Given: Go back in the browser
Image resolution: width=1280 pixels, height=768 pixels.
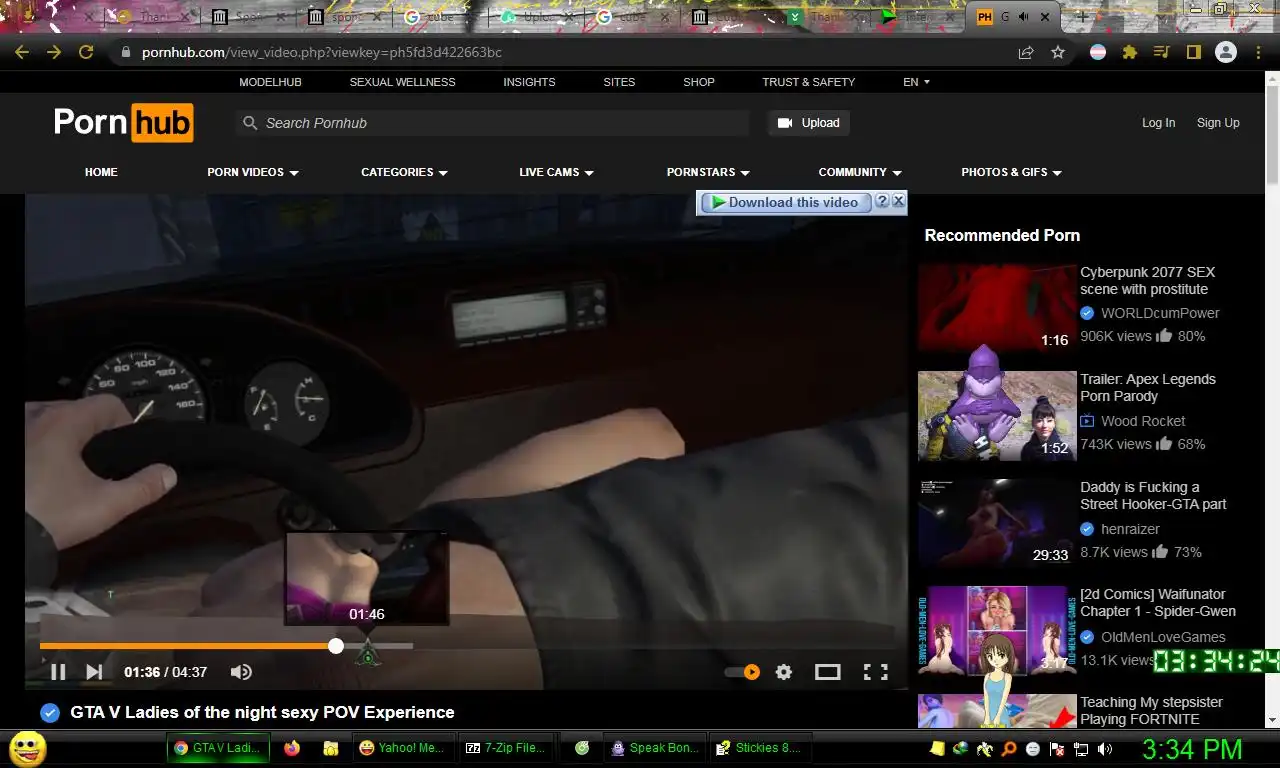Looking at the screenshot, I should coord(22,52).
